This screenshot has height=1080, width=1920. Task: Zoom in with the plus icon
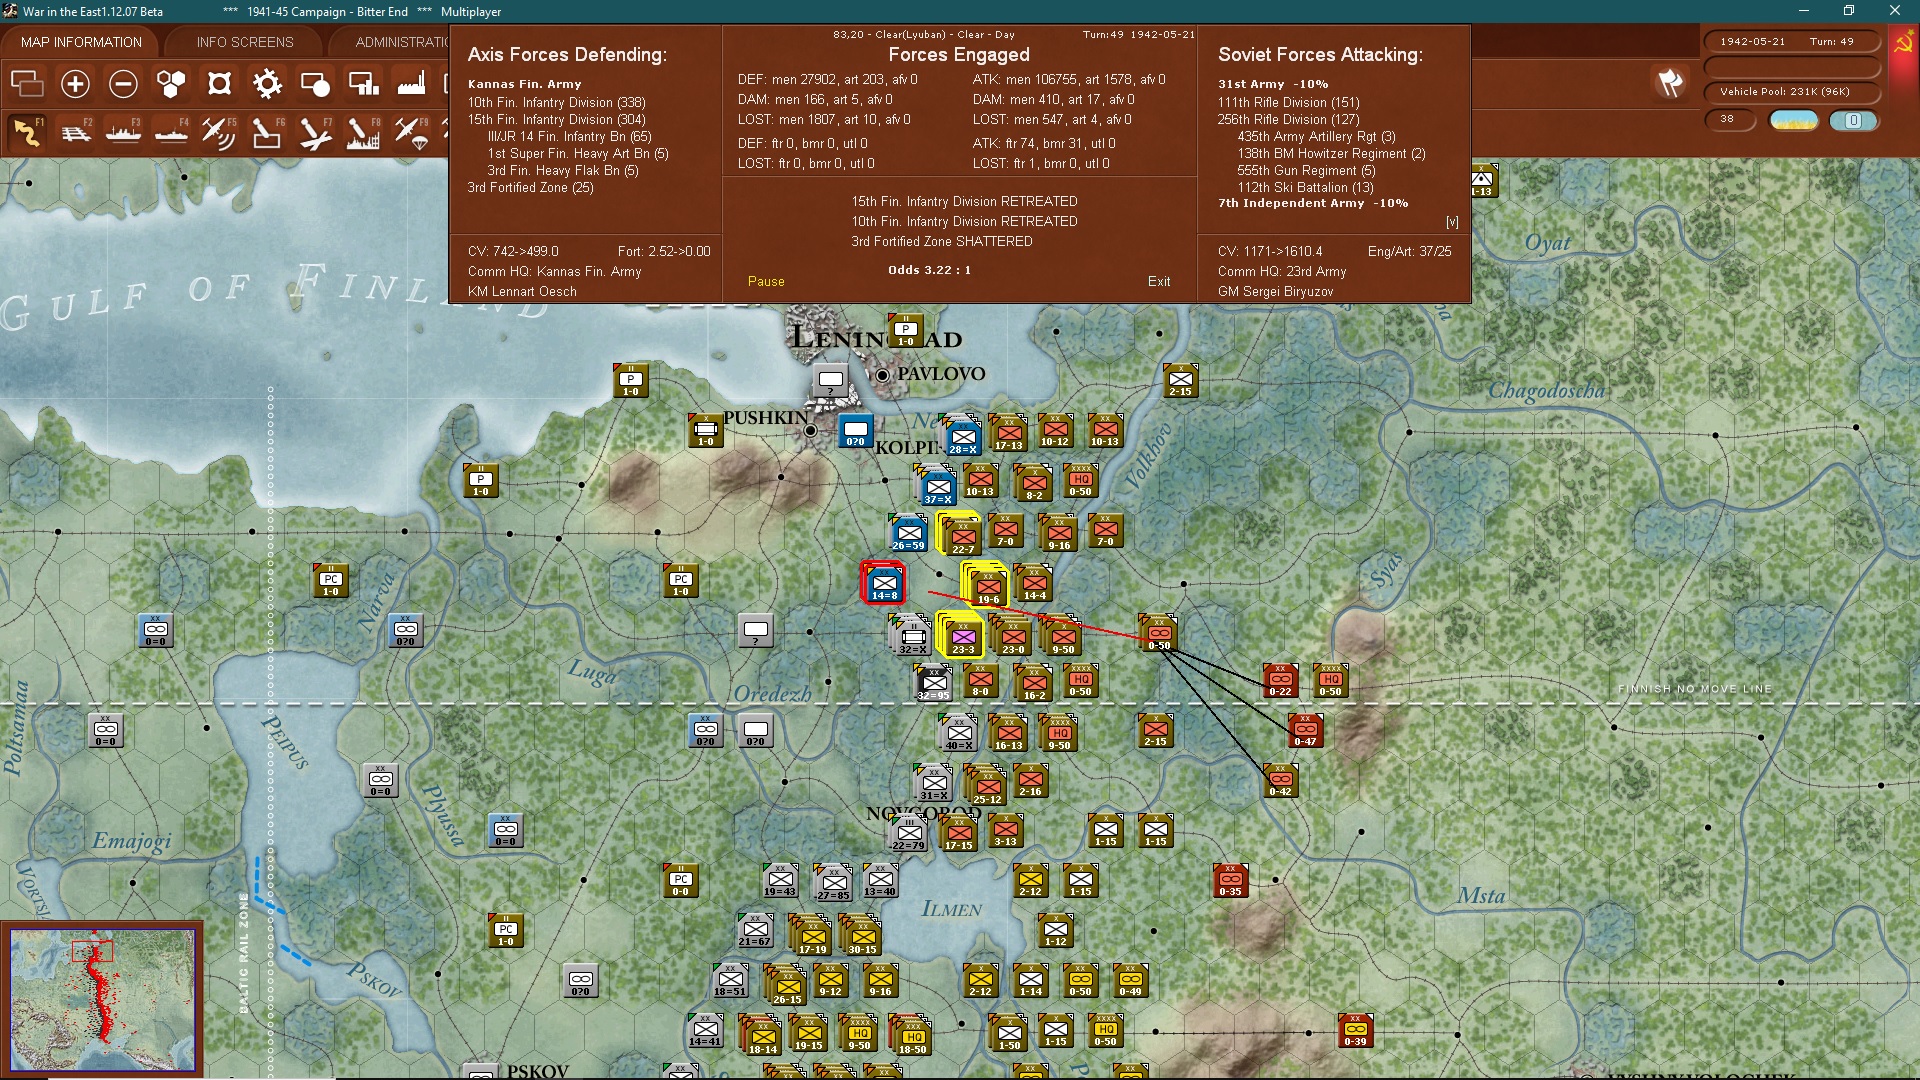(x=75, y=84)
